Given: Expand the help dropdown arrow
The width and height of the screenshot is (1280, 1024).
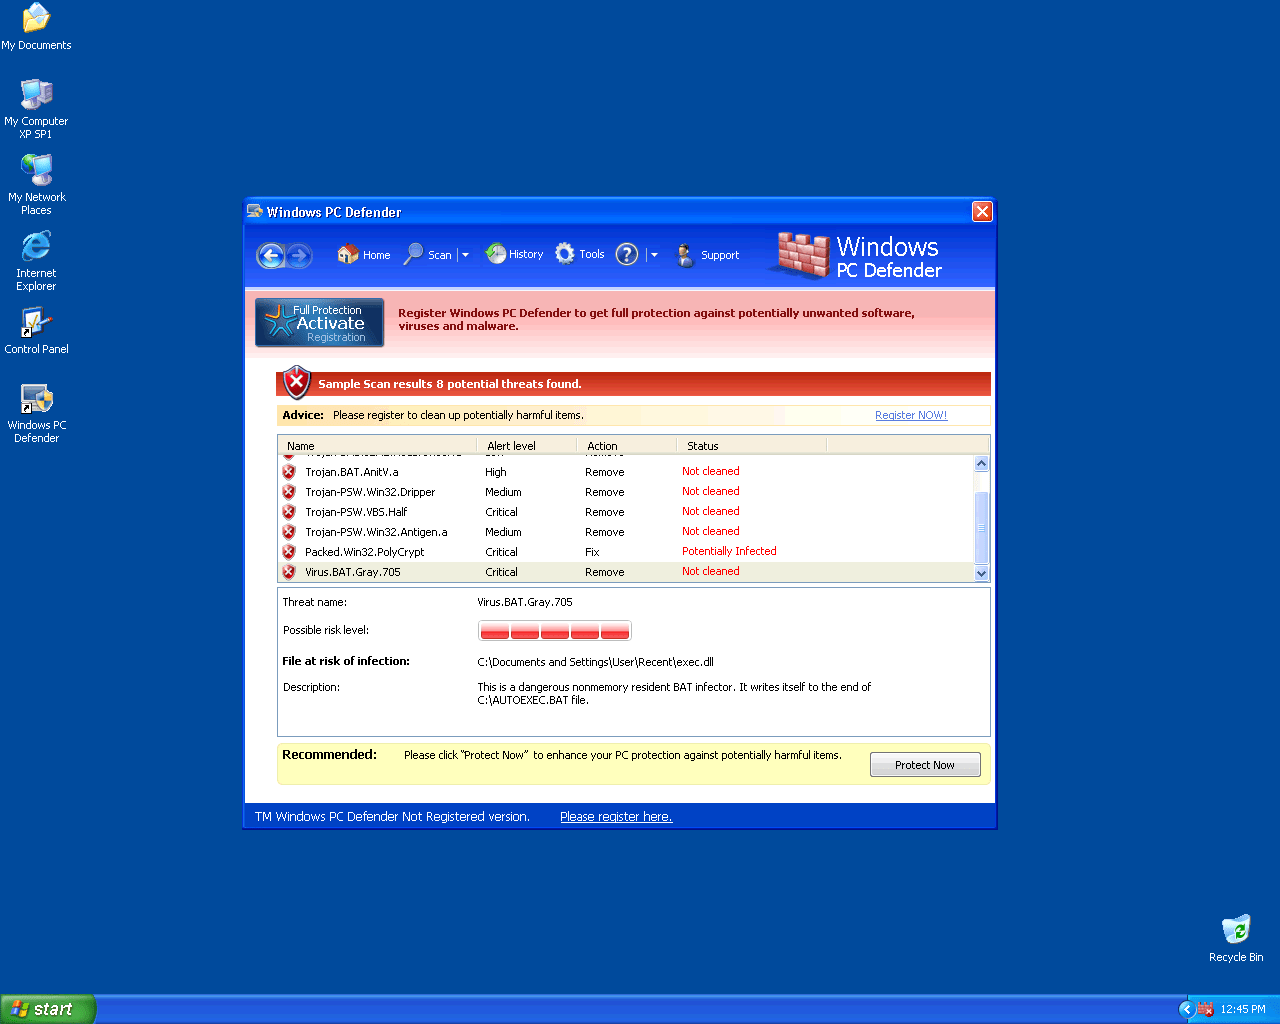Looking at the screenshot, I should click(654, 255).
